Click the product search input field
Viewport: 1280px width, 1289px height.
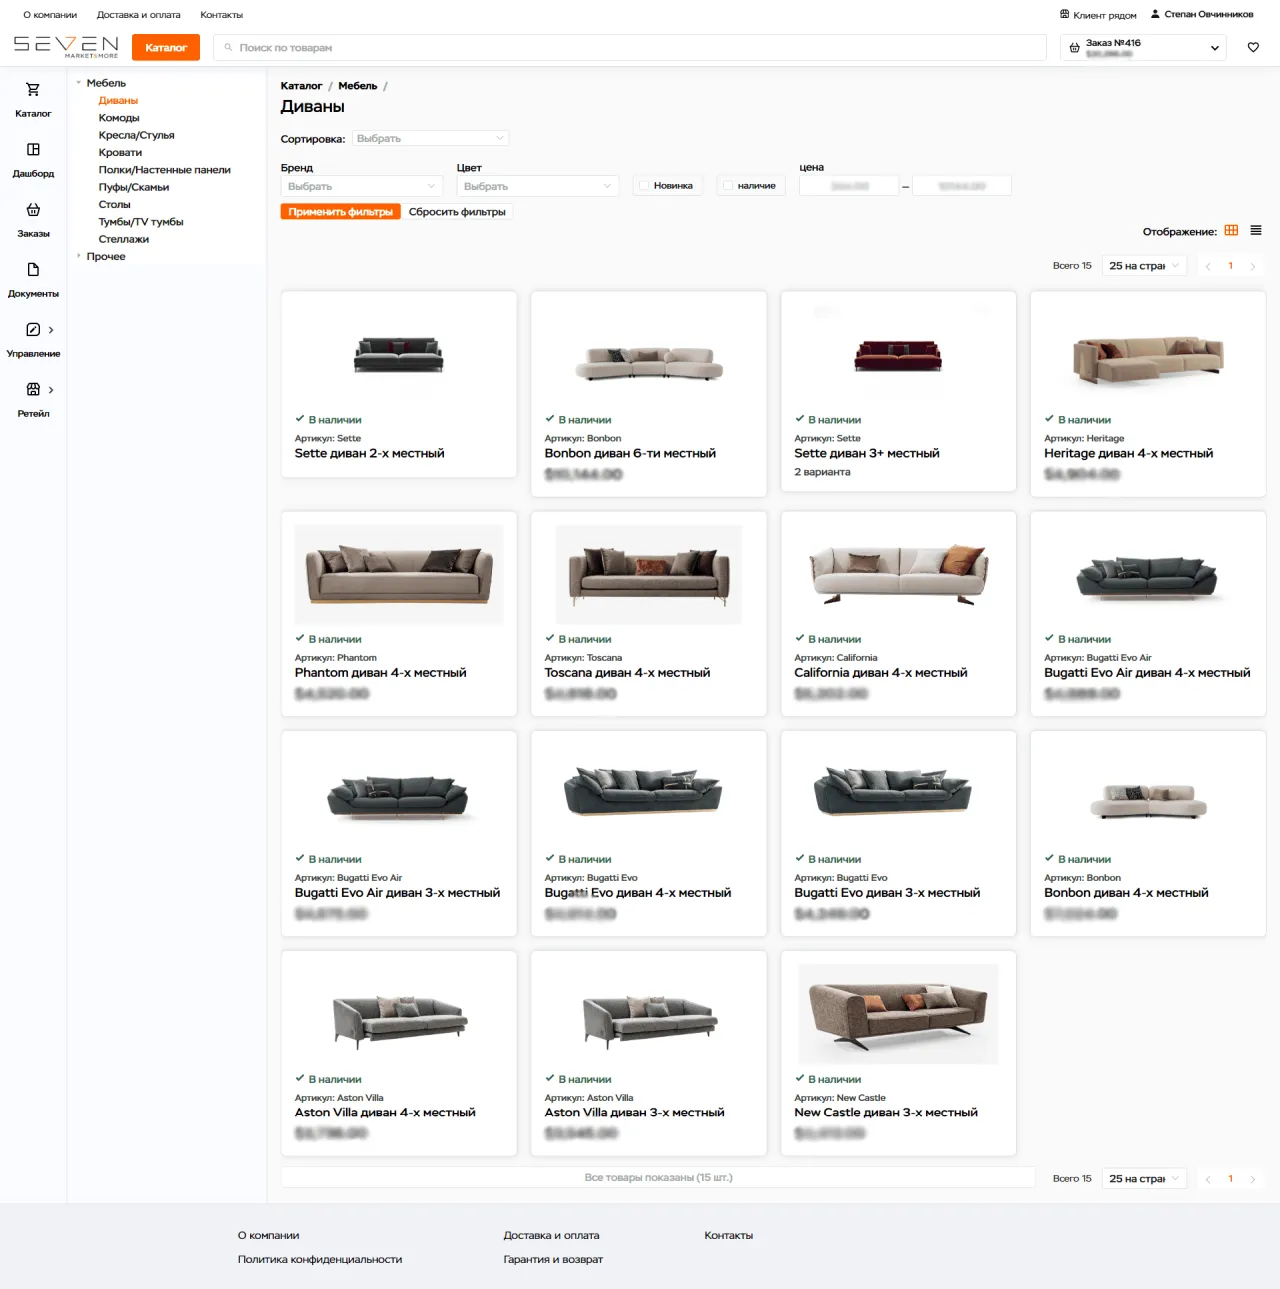coord(630,47)
